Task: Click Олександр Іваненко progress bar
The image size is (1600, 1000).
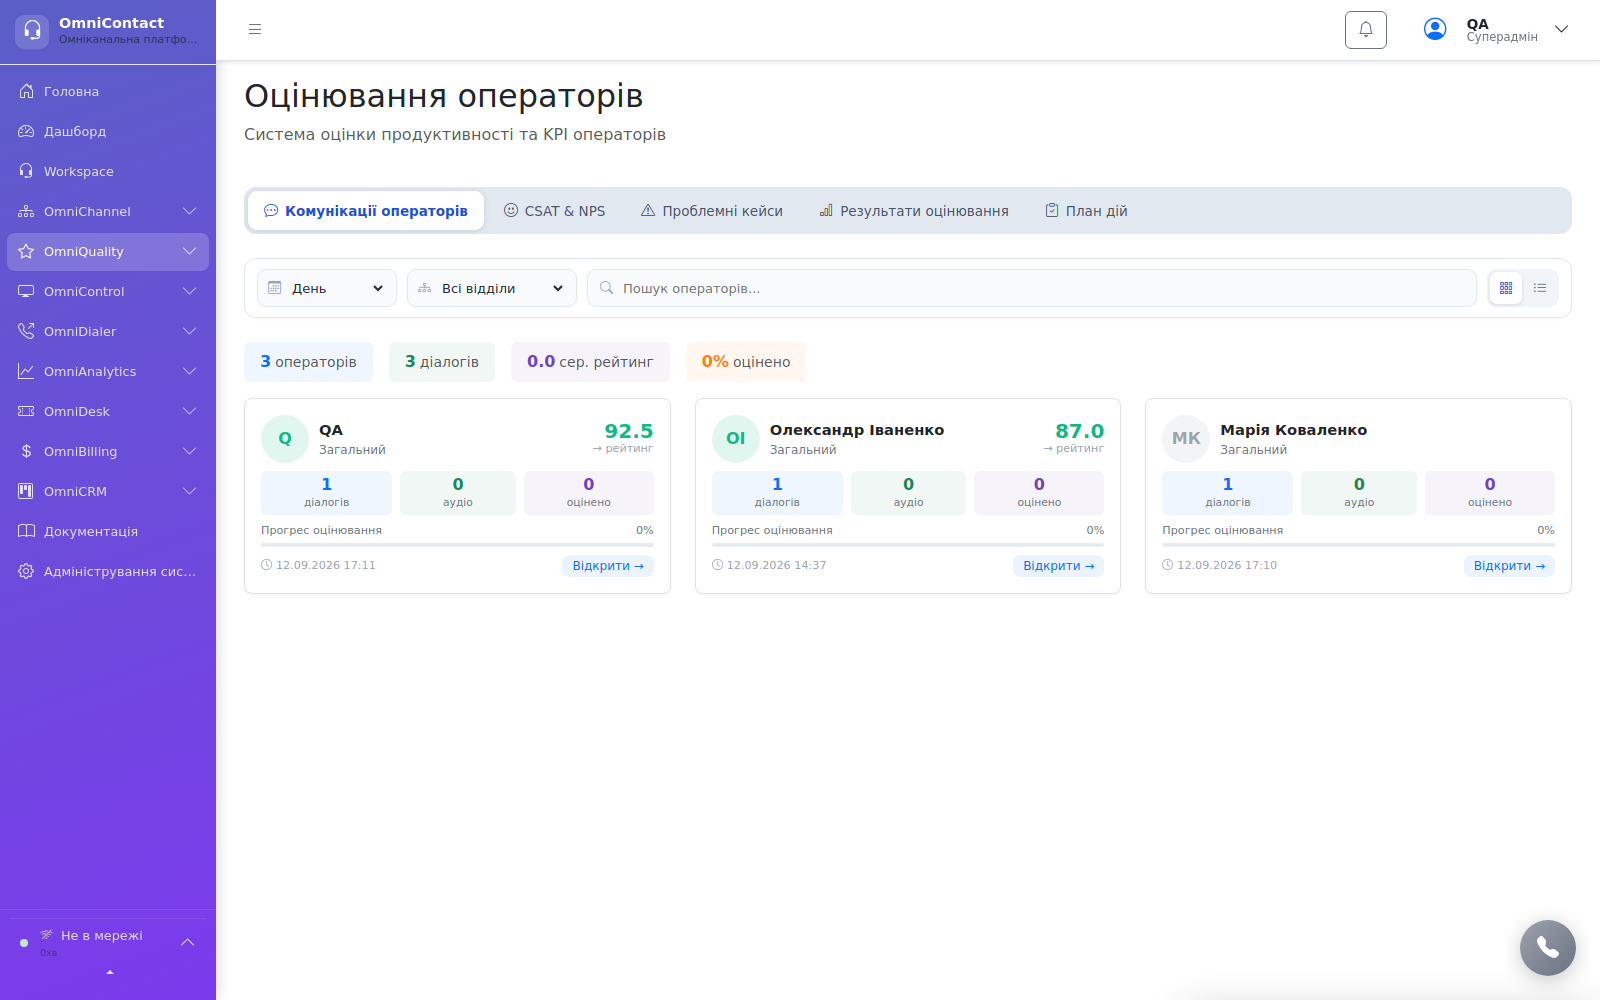Action: 908,545
